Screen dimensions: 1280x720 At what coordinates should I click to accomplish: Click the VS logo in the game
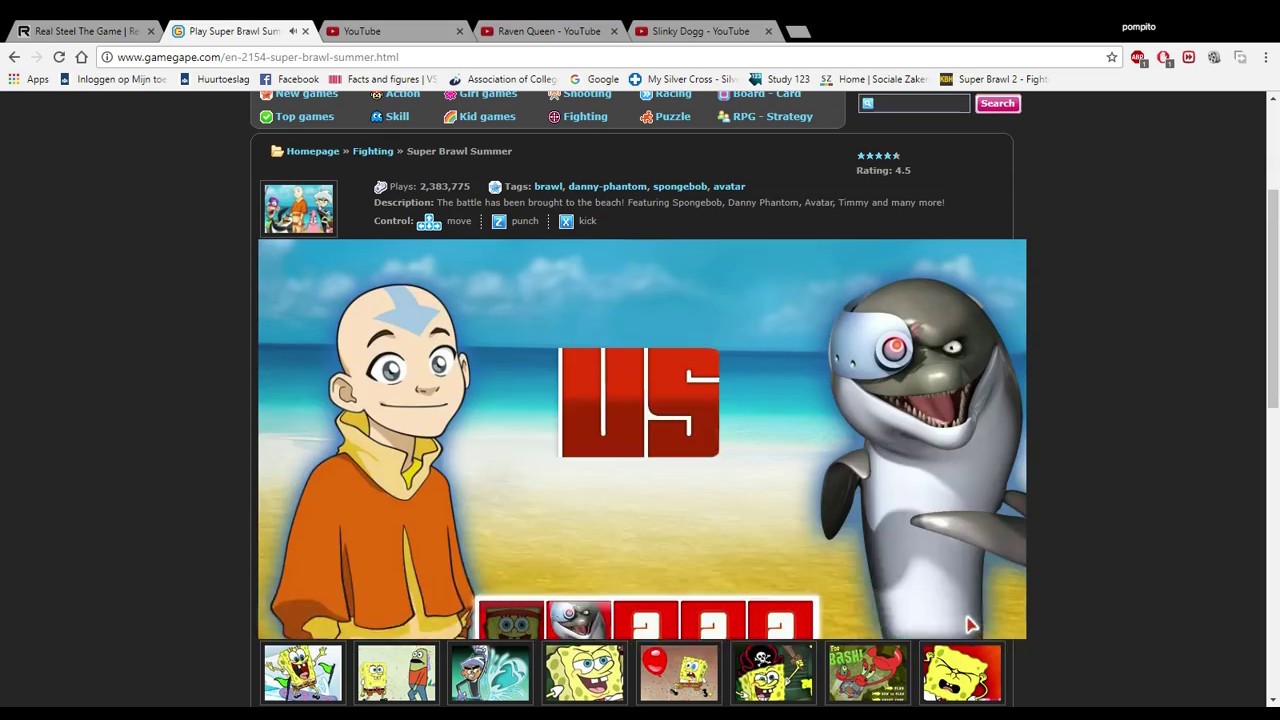click(x=640, y=402)
